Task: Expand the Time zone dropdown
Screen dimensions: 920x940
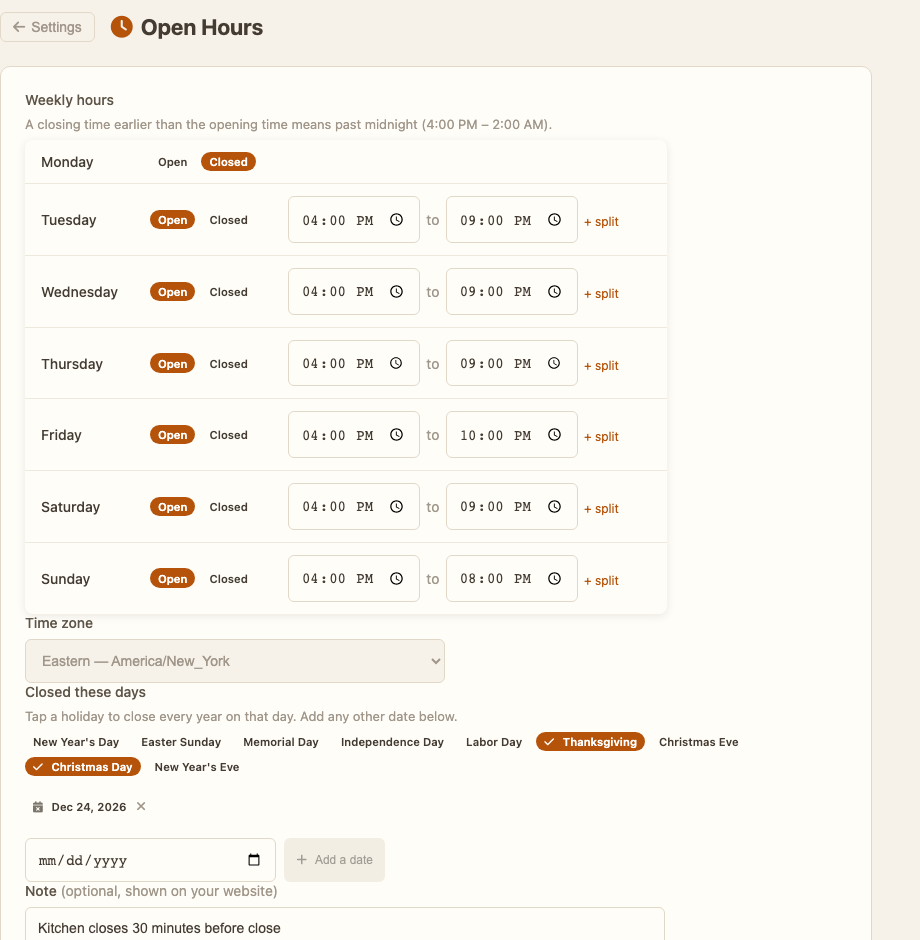Action: [x=235, y=661]
